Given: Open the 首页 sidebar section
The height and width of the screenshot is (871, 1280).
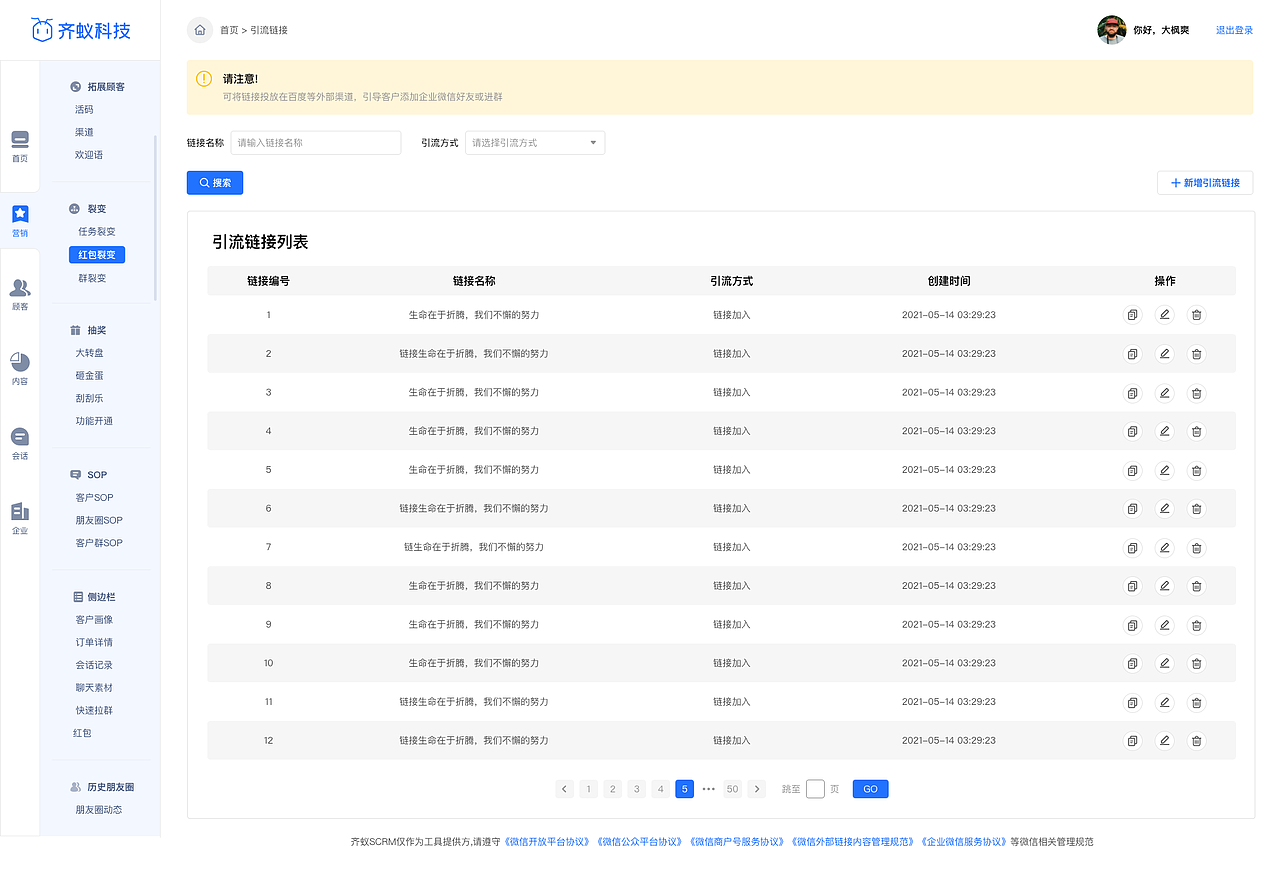Looking at the screenshot, I should [20, 146].
